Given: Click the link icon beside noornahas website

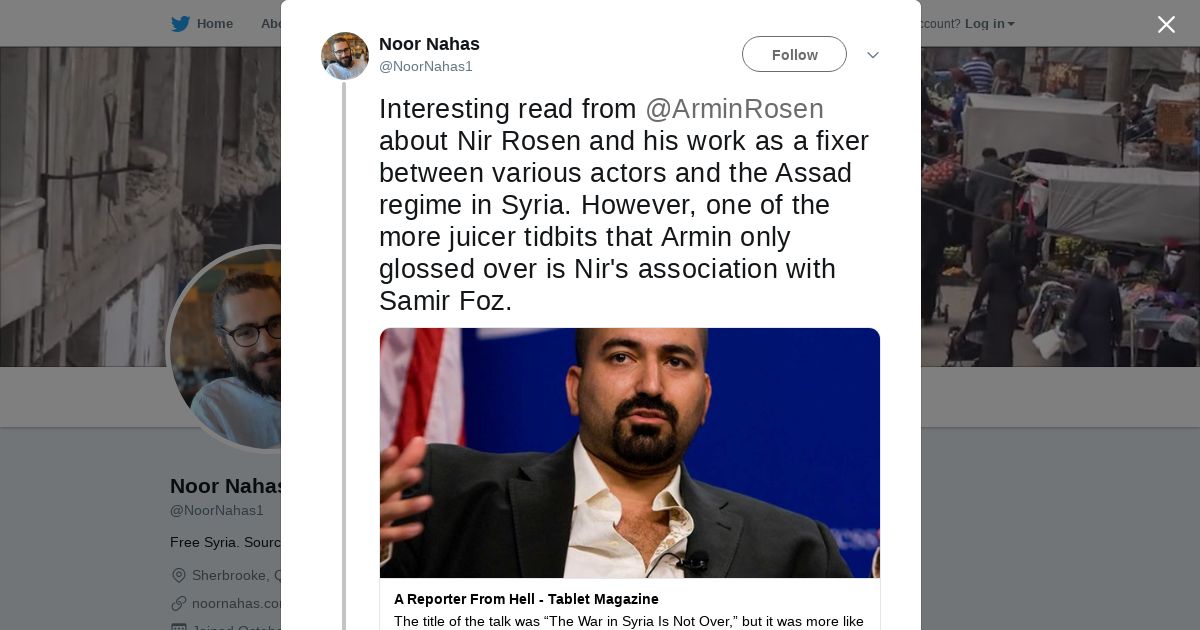Looking at the screenshot, I should point(179,603).
